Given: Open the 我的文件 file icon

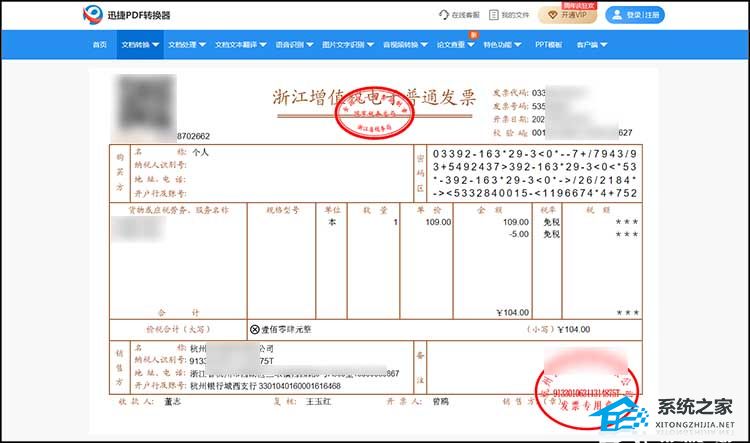Looking at the screenshot, I should tap(494, 15).
